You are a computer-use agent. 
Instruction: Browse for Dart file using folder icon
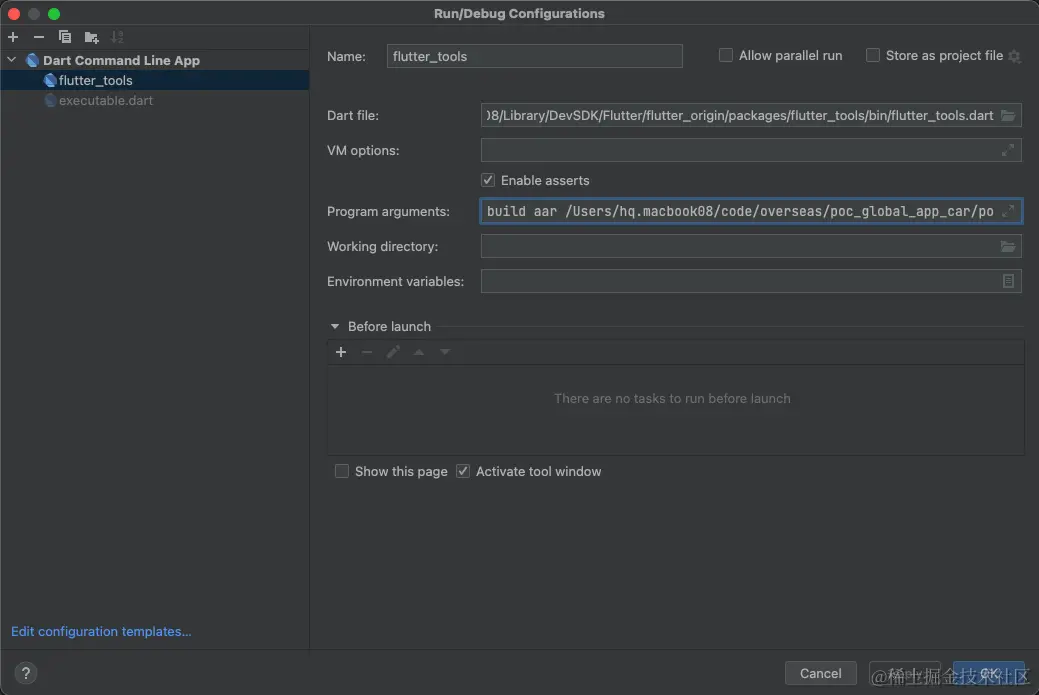[x=1008, y=115]
